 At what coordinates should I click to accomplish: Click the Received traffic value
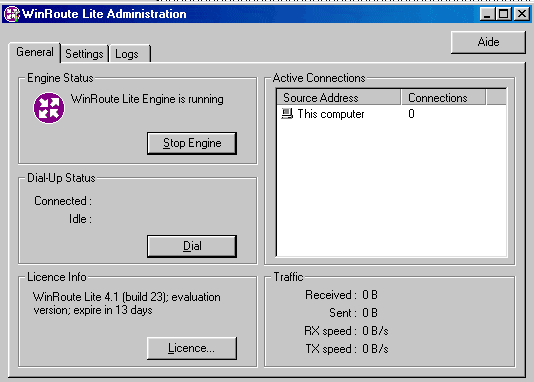[370, 295]
